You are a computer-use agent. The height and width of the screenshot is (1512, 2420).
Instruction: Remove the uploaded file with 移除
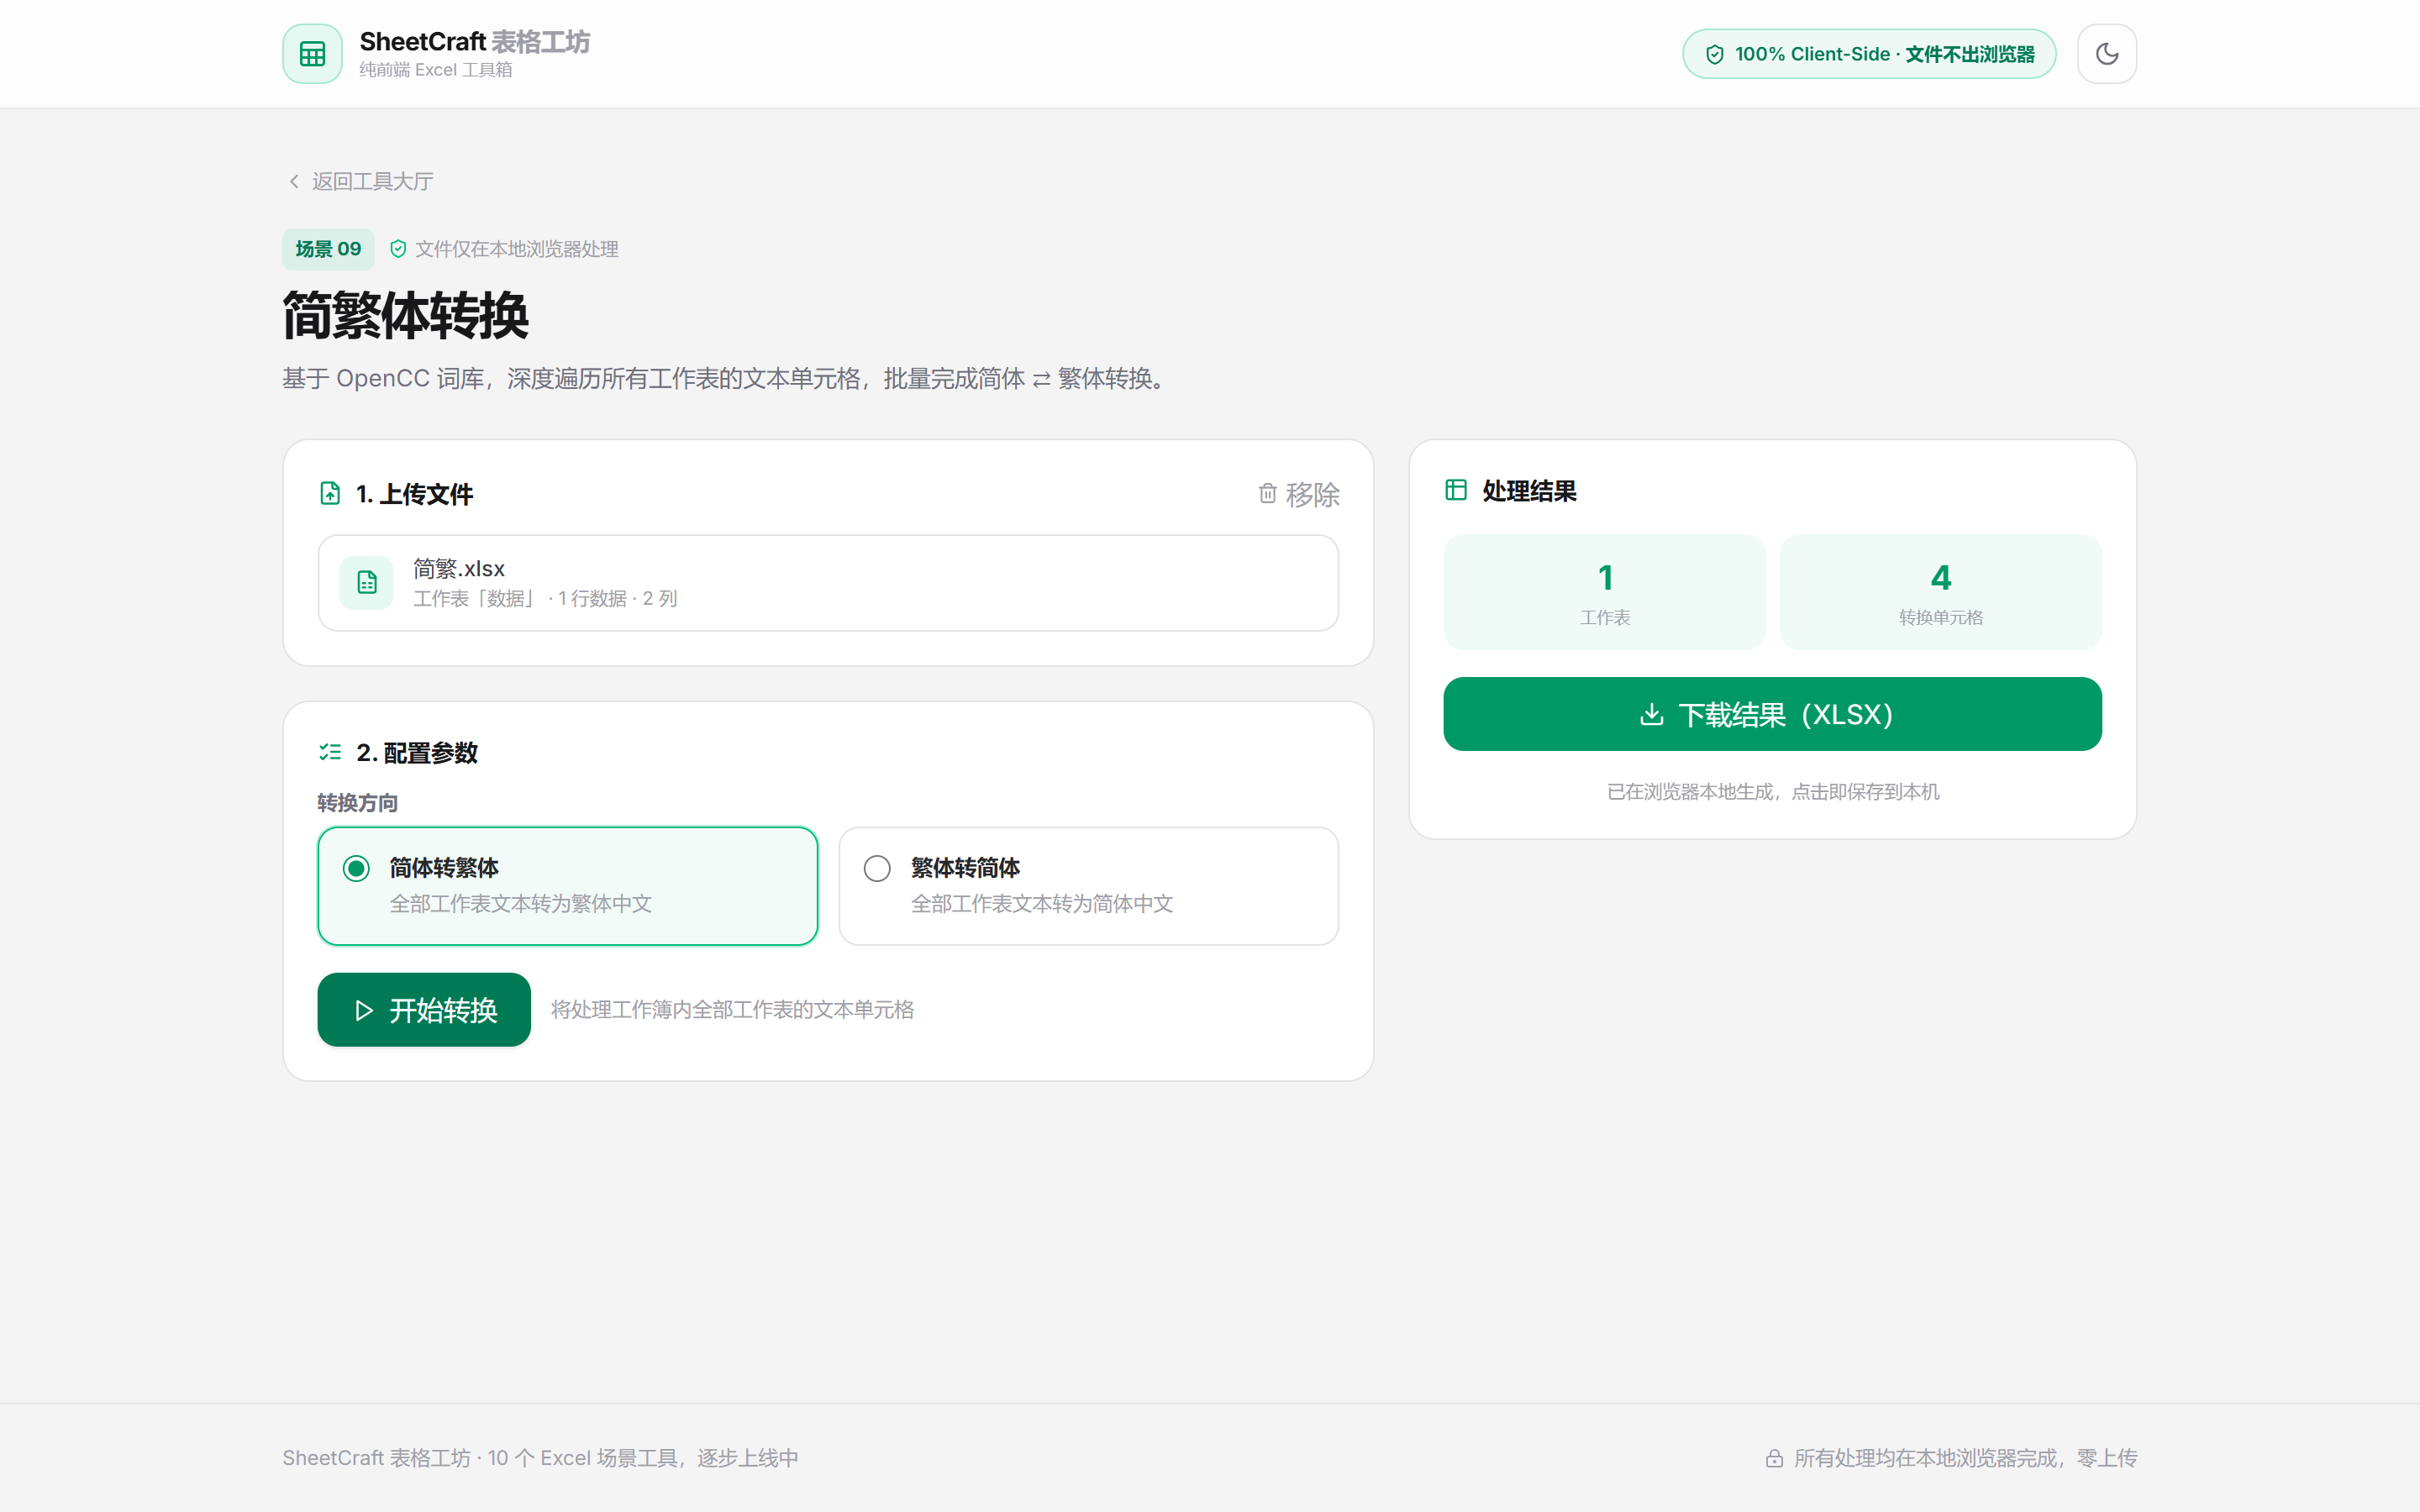pos(1298,494)
